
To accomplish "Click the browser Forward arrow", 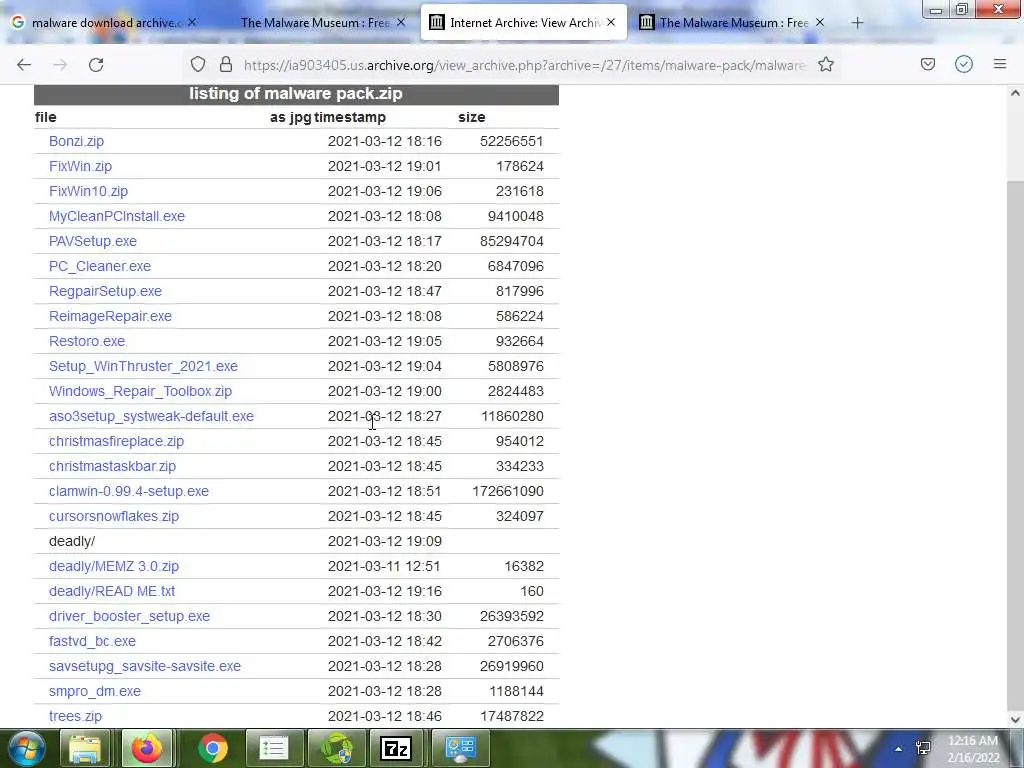I will 60,65.
